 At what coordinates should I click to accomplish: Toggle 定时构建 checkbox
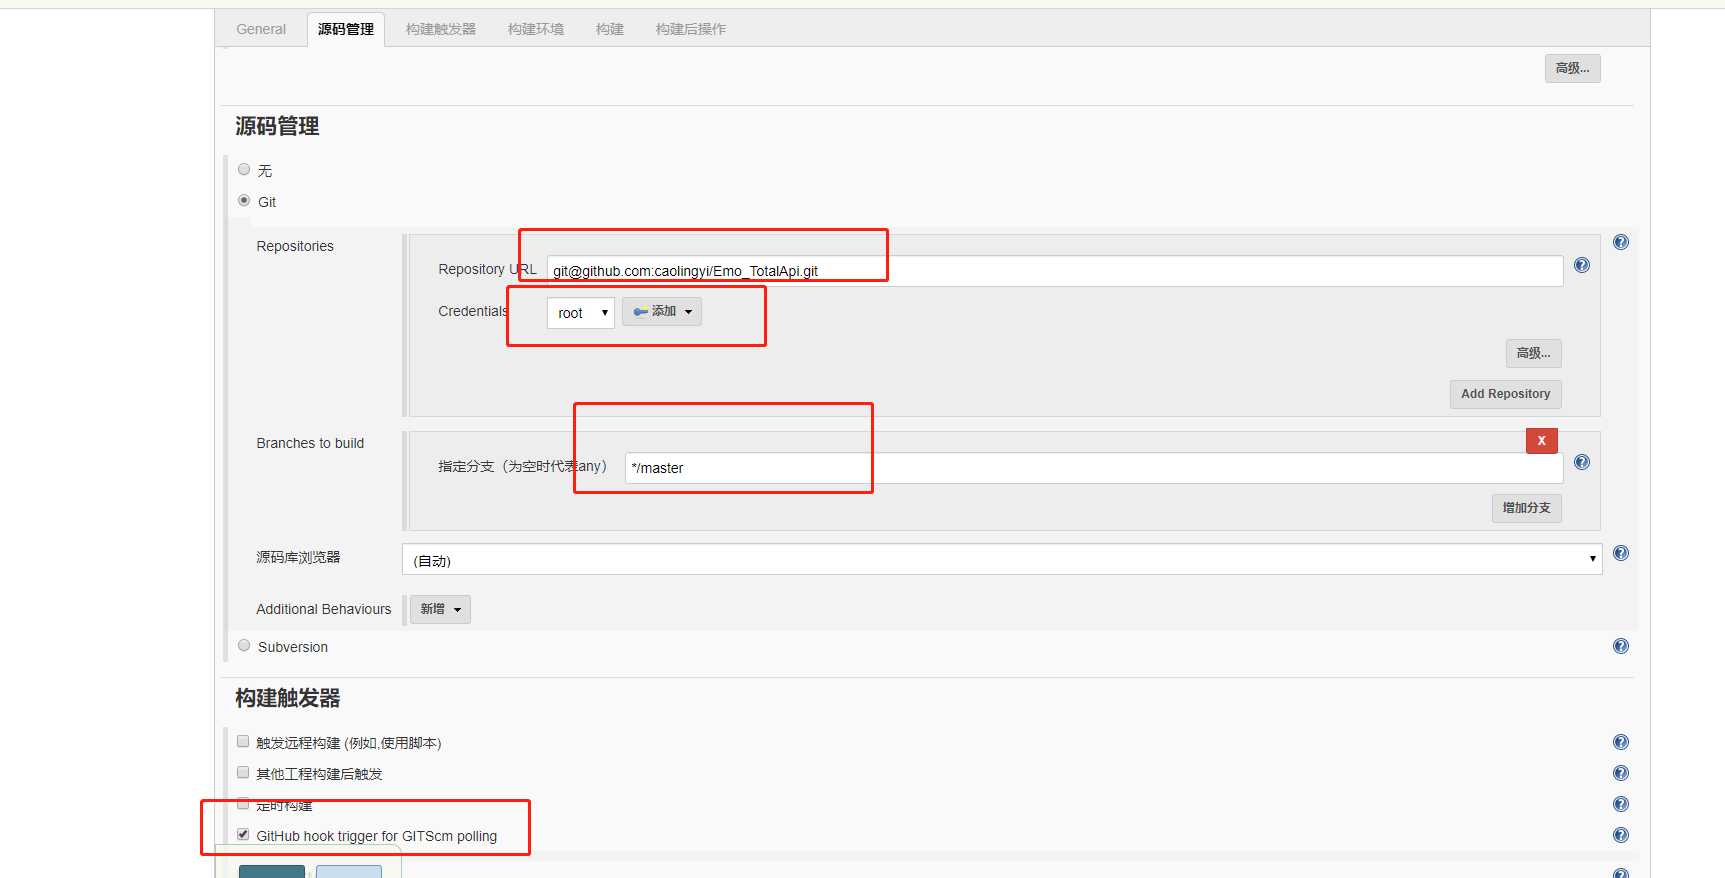pos(243,803)
